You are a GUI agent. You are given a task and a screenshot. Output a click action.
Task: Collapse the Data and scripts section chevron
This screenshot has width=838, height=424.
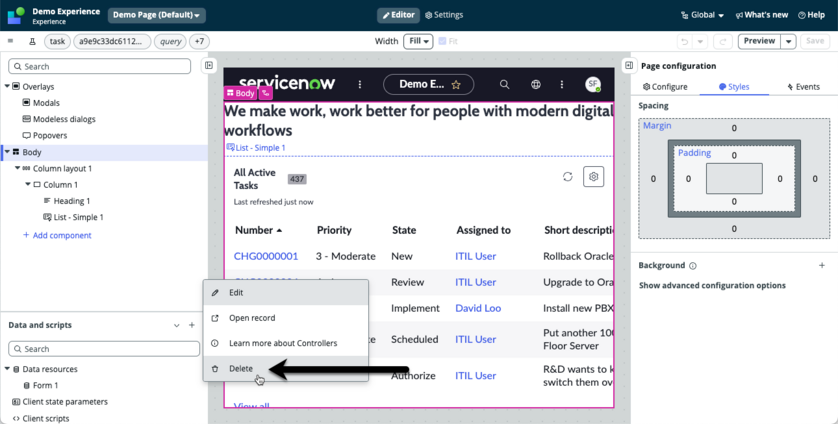[176, 325]
